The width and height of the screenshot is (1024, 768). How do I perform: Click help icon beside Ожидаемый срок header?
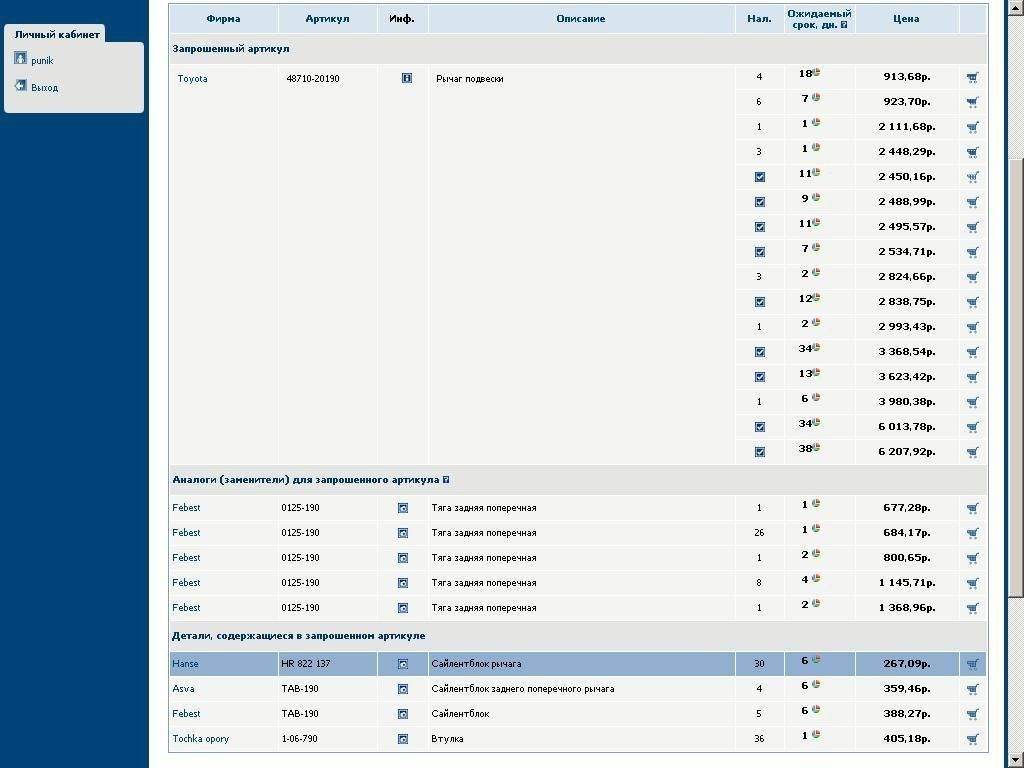tap(844, 25)
